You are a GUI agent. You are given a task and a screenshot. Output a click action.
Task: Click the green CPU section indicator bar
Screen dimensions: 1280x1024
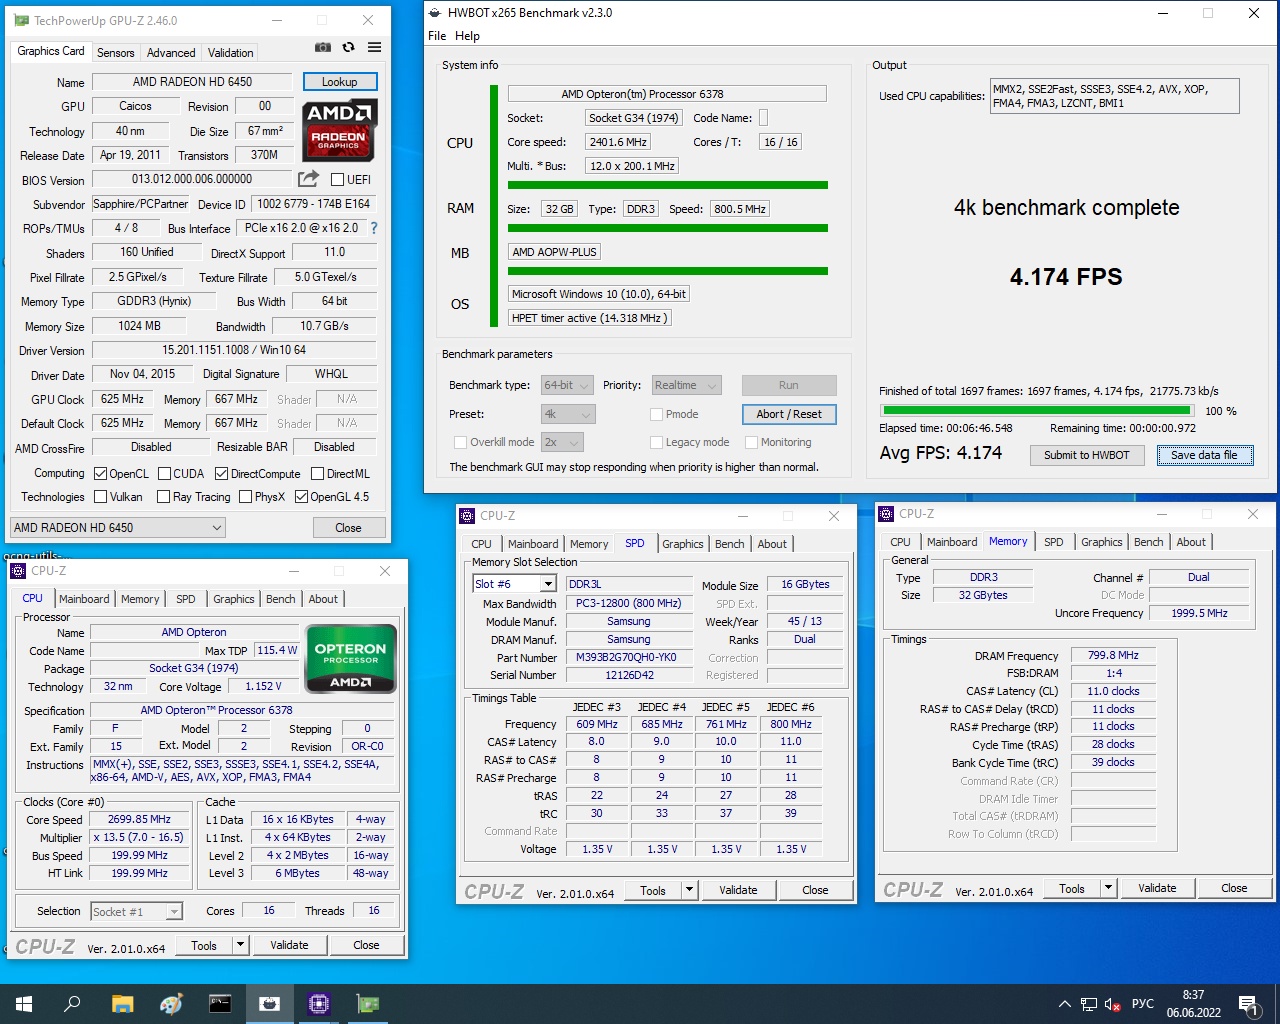click(x=668, y=185)
